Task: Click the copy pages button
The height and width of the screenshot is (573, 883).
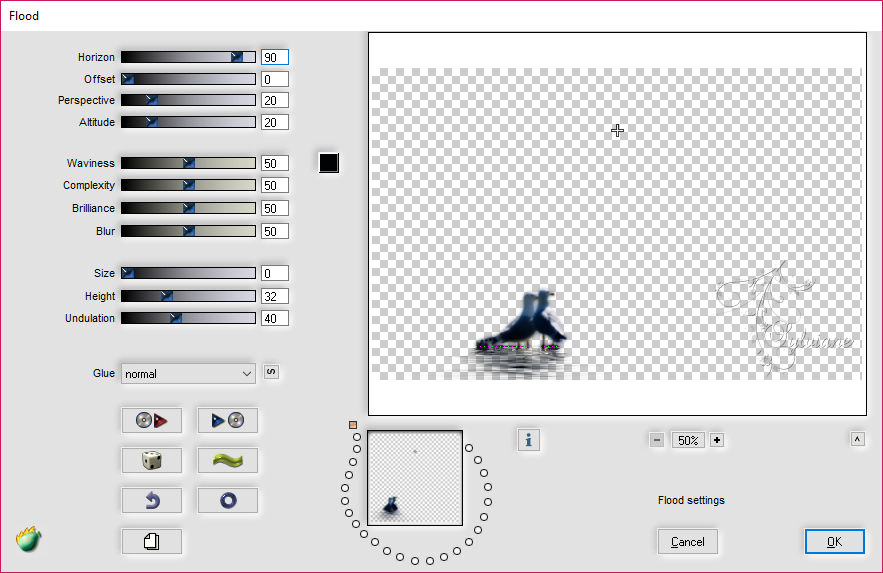Action: tap(151, 541)
